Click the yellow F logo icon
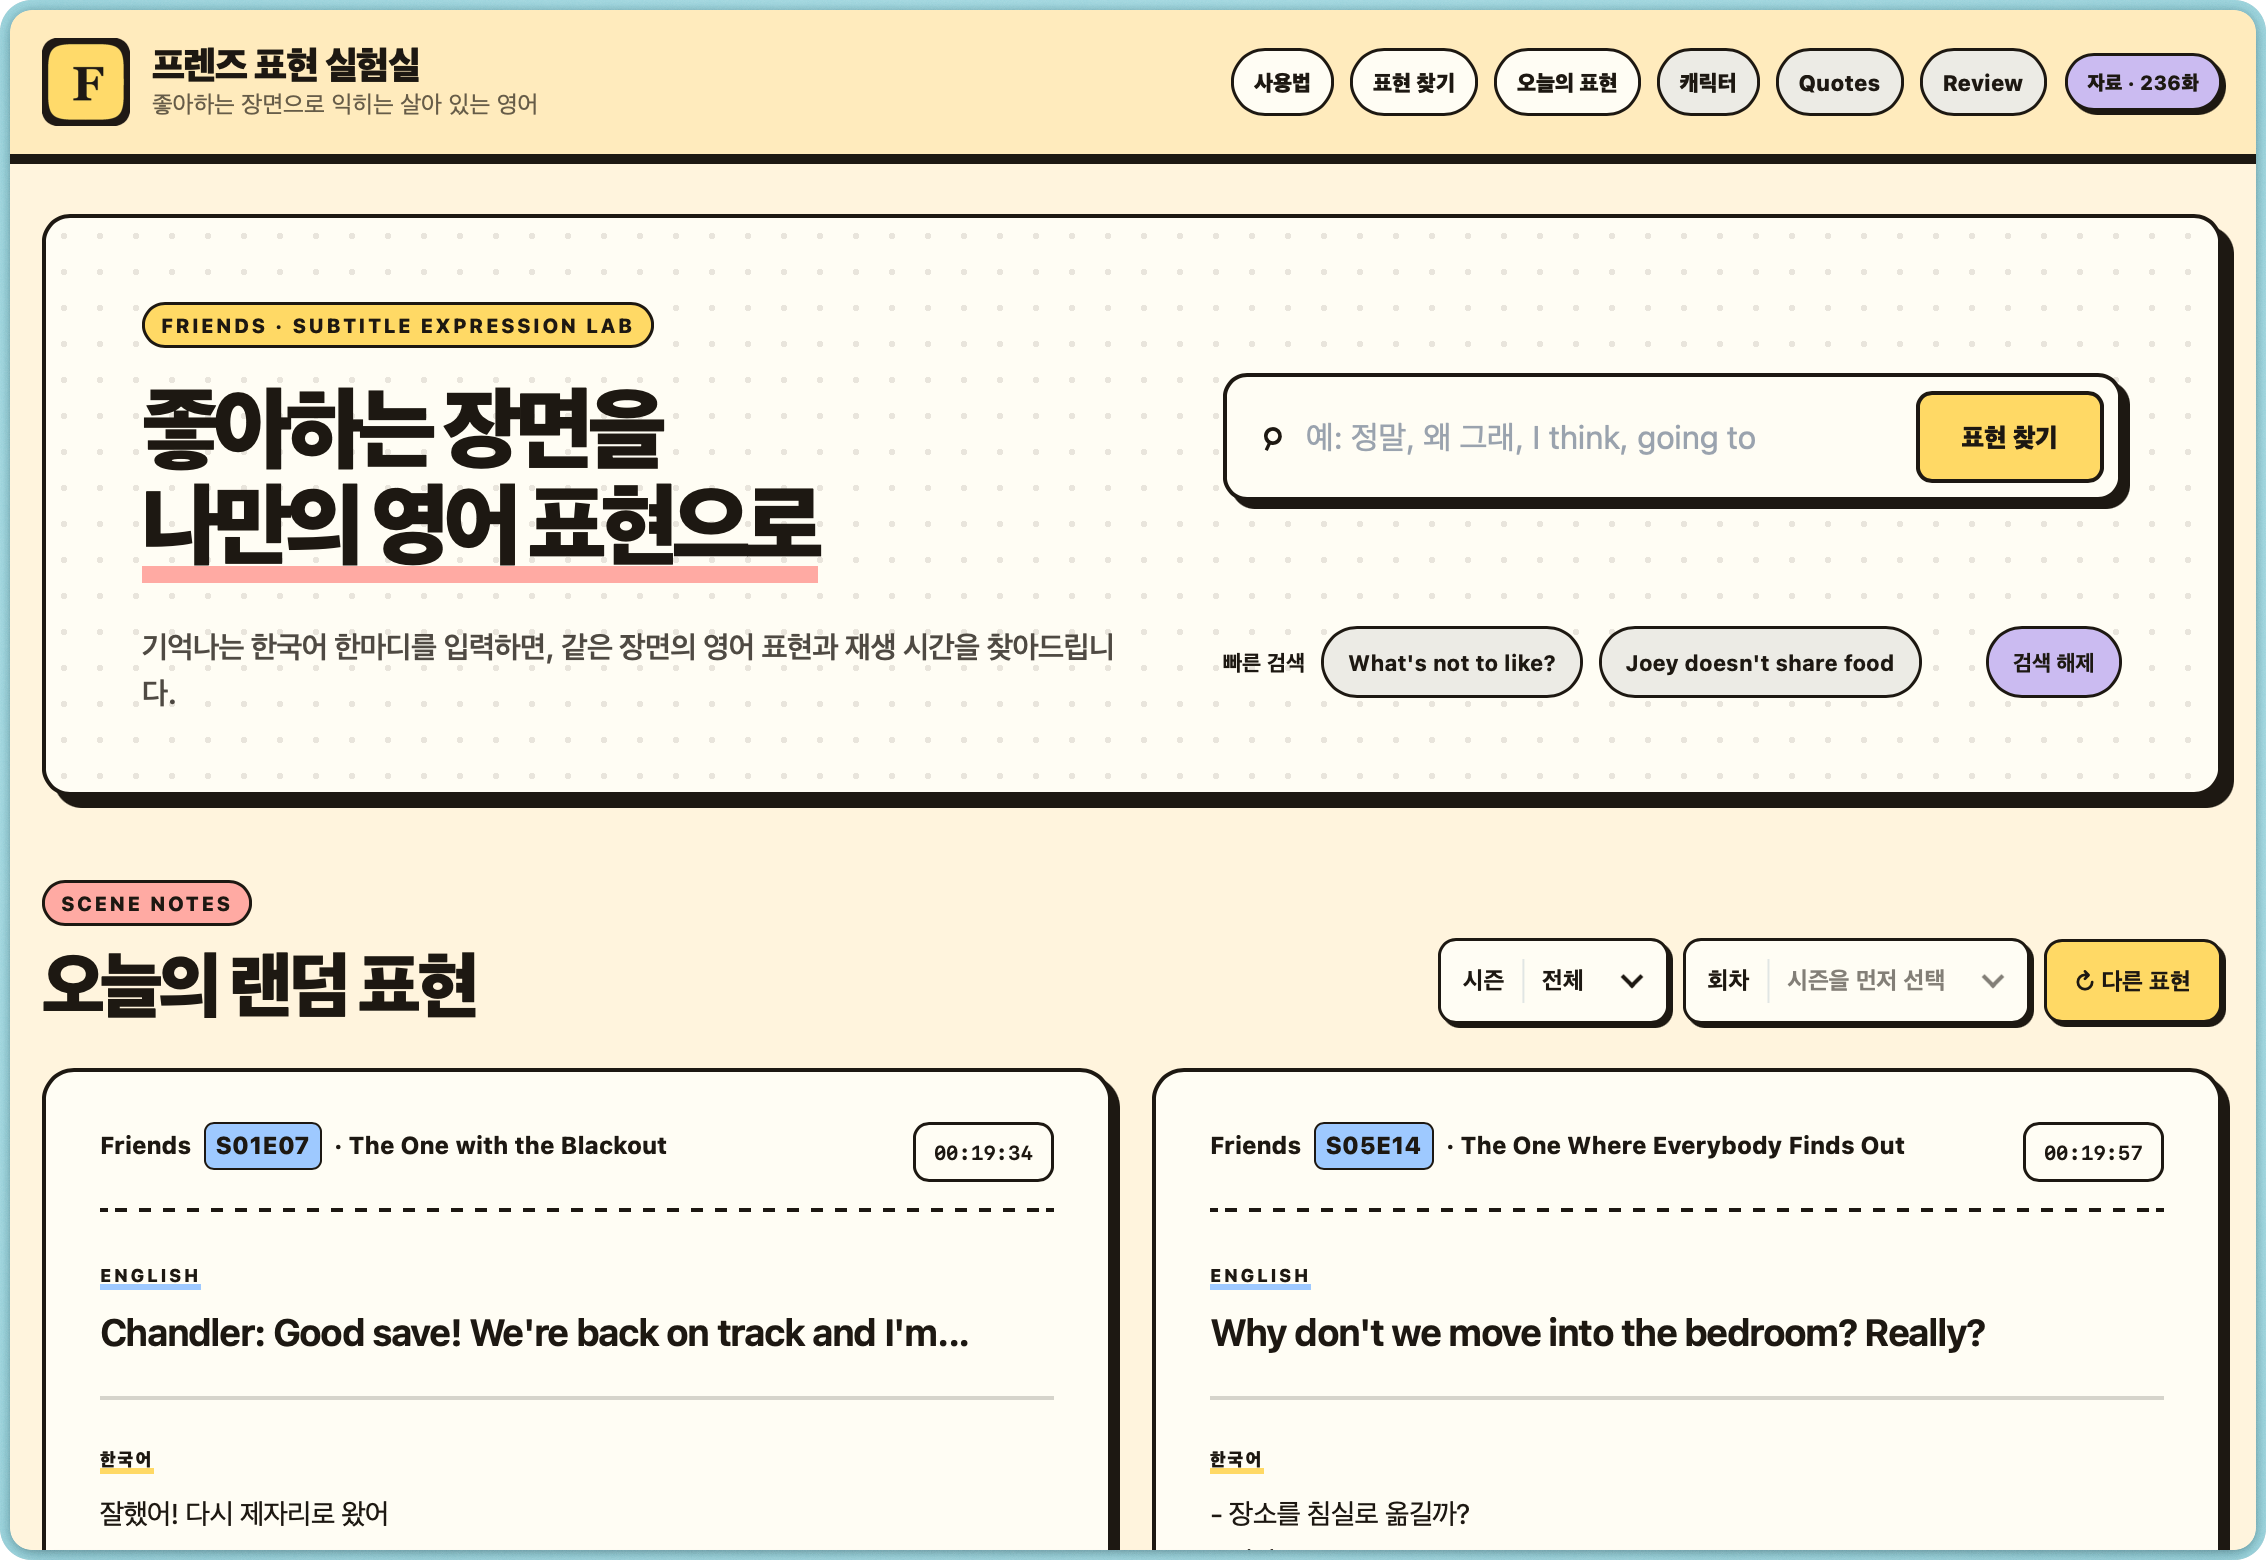This screenshot has height=1560, width=2266. [x=86, y=82]
